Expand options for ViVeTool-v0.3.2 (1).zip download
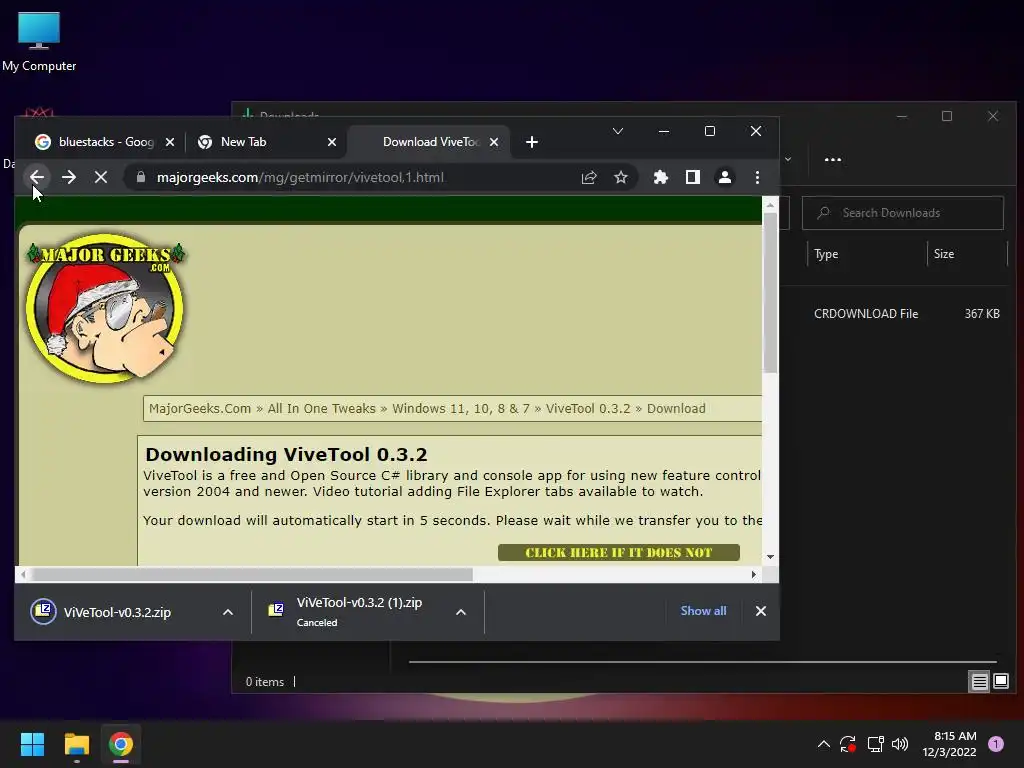Viewport: 1024px width, 768px height. click(x=461, y=613)
